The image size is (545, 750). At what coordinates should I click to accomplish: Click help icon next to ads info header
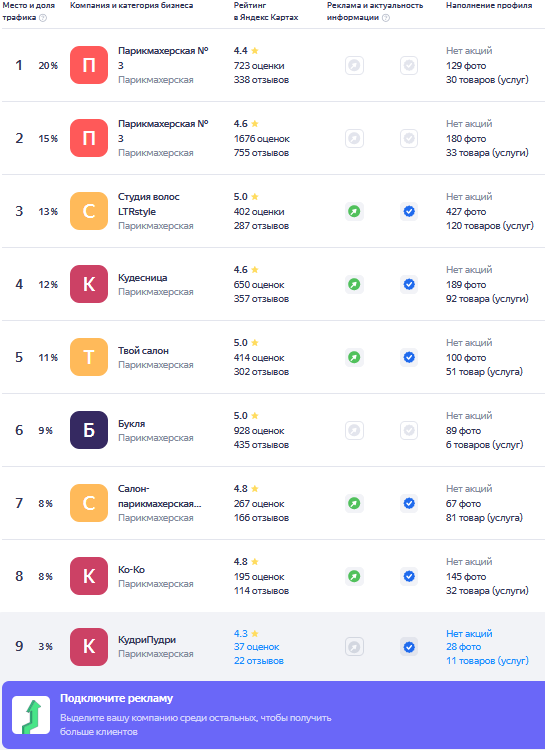pos(386,18)
